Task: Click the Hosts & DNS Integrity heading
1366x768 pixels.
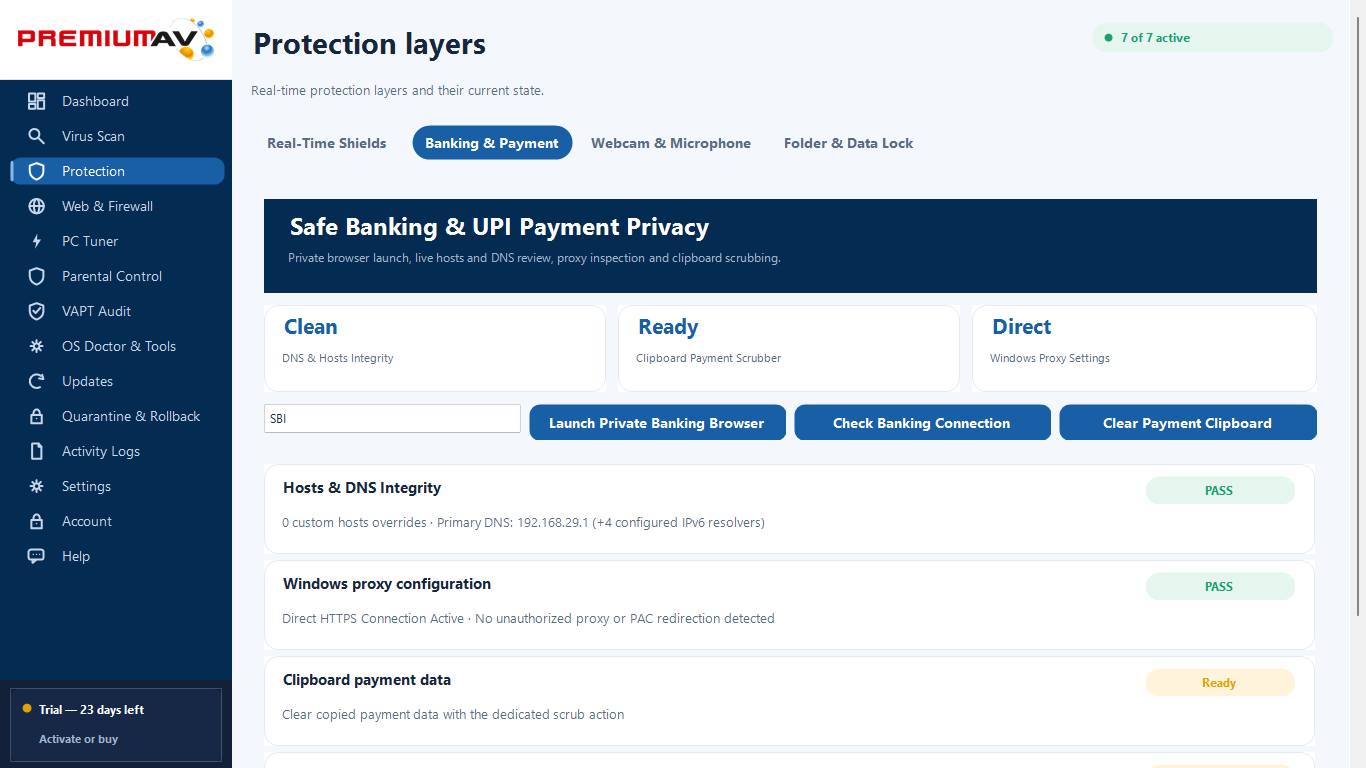Action: click(x=362, y=488)
